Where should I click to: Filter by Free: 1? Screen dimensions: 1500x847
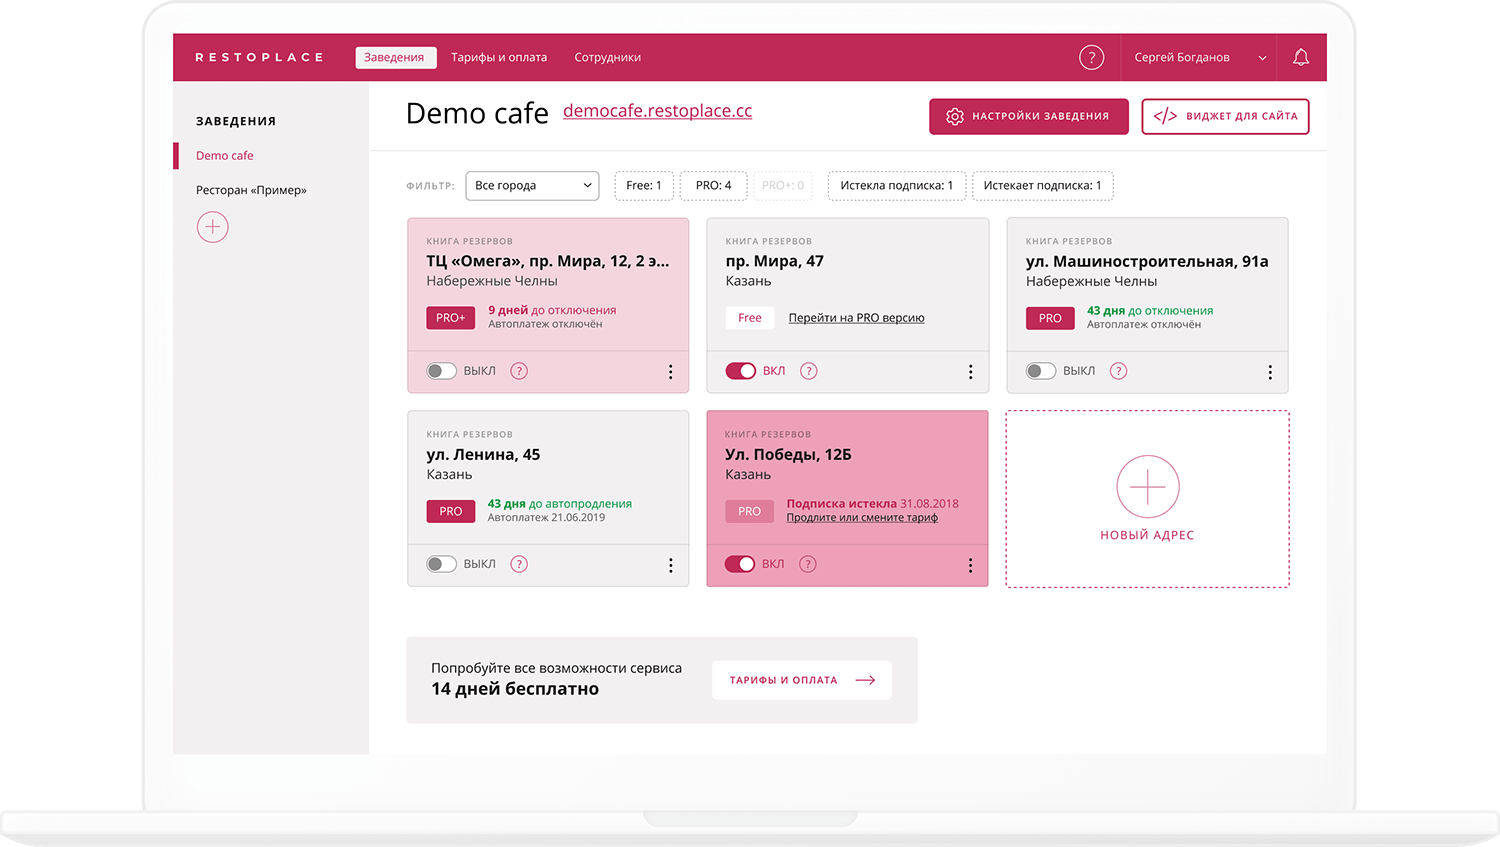644,185
